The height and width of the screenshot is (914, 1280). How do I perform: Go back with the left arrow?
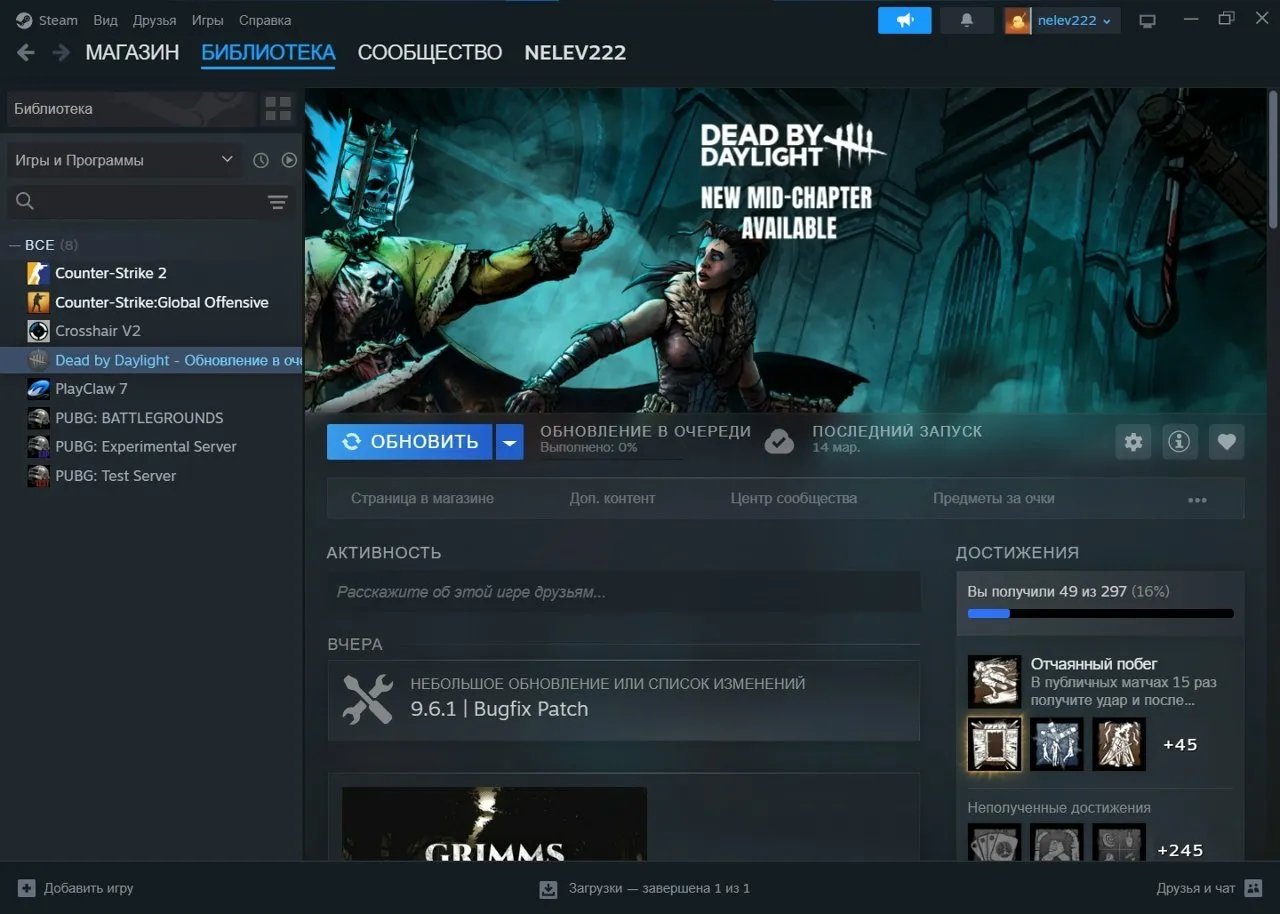pos(26,53)
